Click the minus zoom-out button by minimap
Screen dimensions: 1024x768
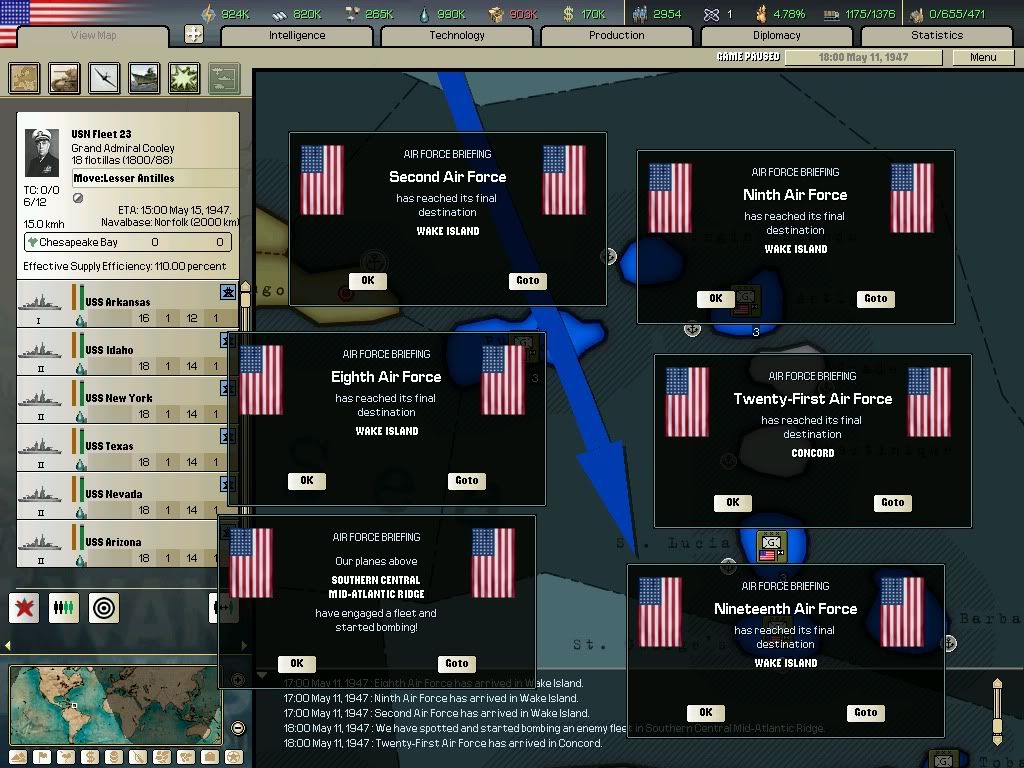[238, 728]
